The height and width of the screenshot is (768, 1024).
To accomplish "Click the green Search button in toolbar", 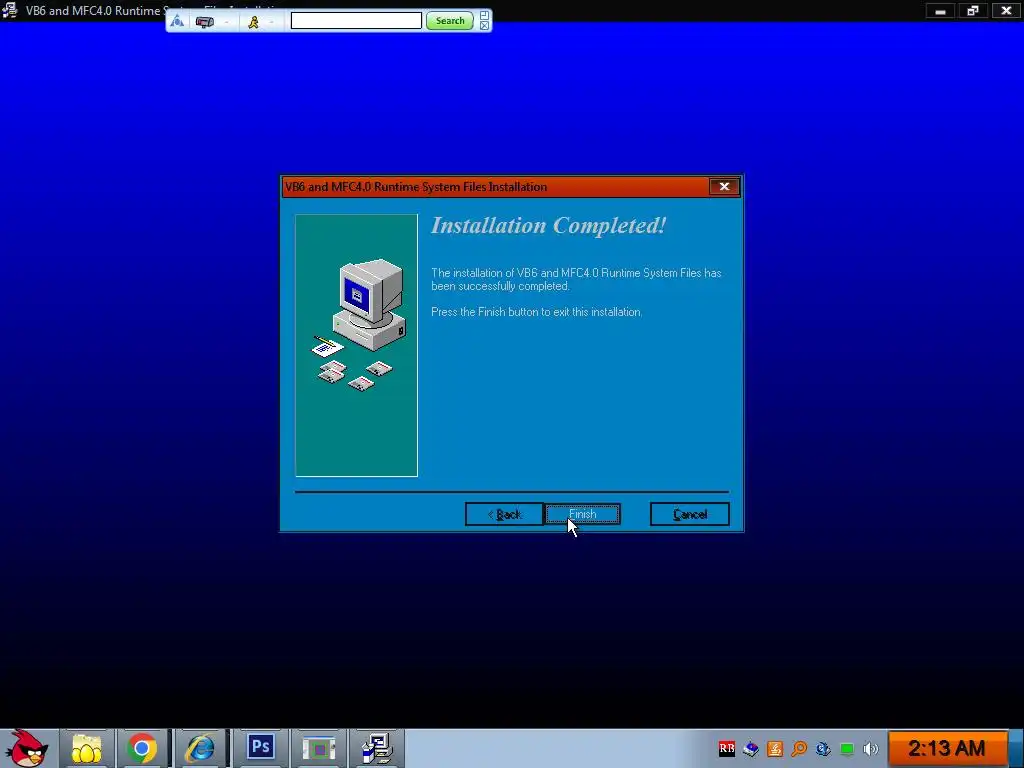I will (450, 21).
